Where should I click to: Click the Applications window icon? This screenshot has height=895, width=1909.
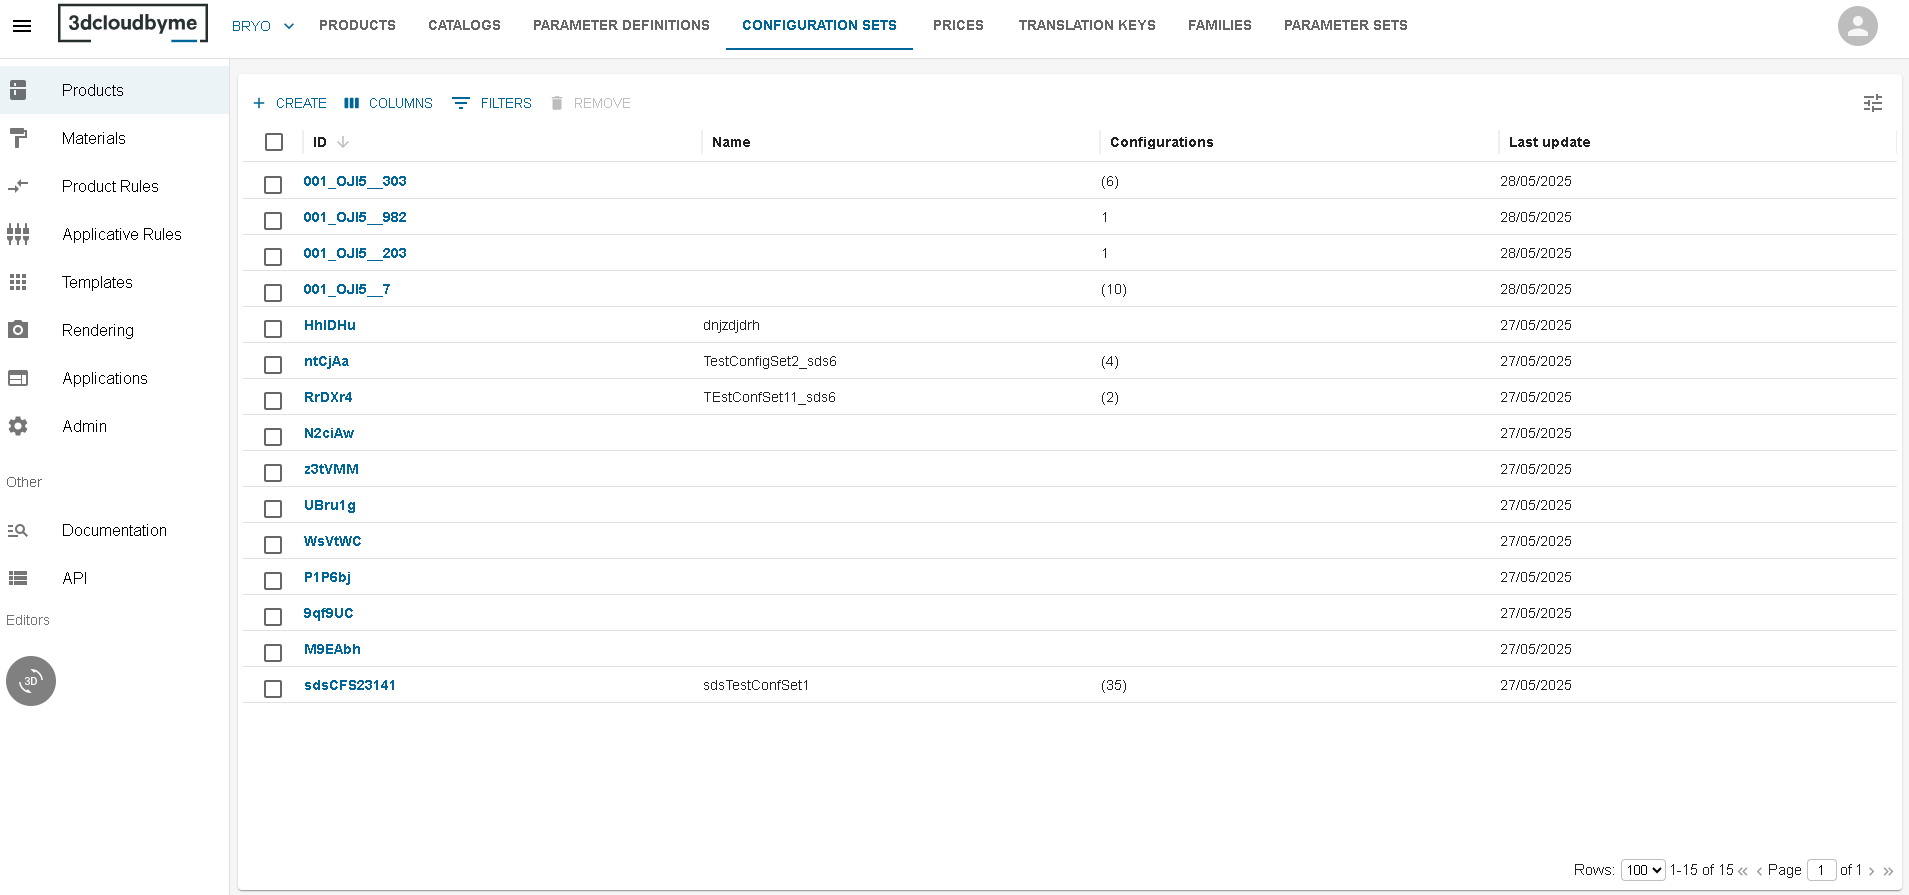click(x=18, y=378)
